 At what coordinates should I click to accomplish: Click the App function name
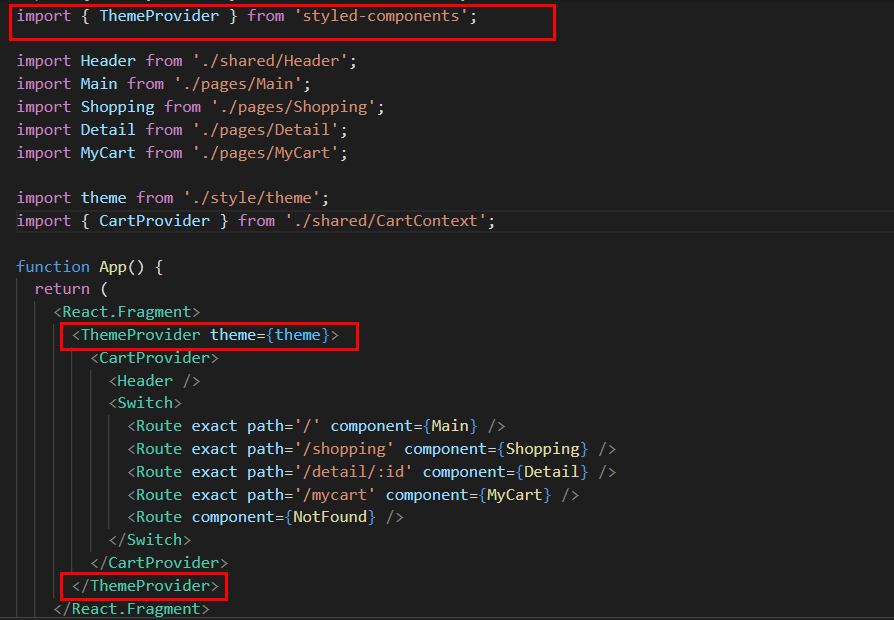(x=113, y=267)
